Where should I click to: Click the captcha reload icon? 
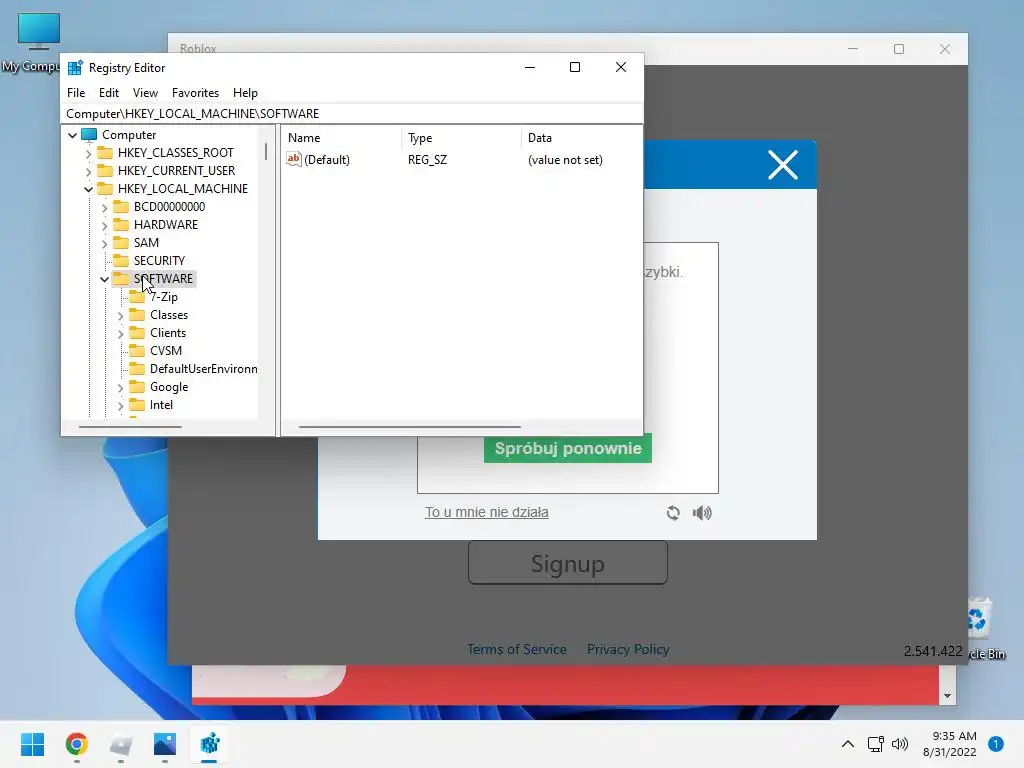673,513
